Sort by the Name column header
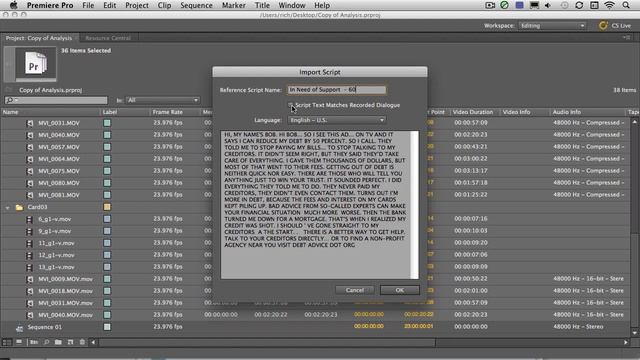This screenshot has height=360, width=640. tap(51, 112)
